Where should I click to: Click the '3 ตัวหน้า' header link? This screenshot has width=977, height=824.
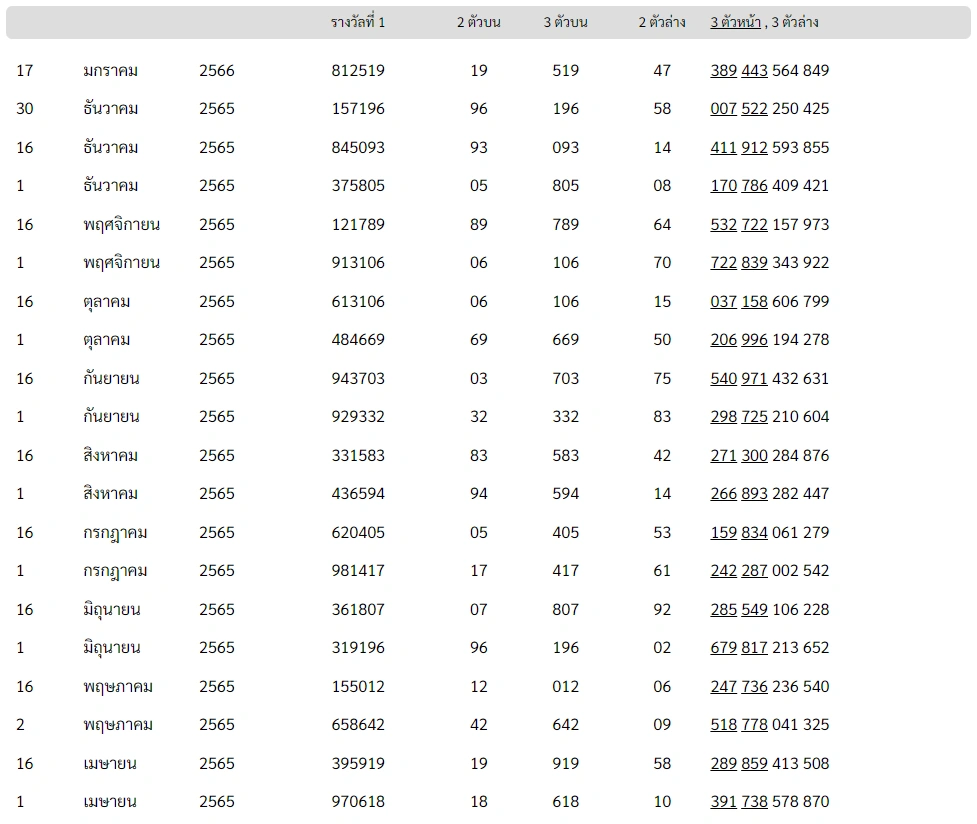click(735, 22)
